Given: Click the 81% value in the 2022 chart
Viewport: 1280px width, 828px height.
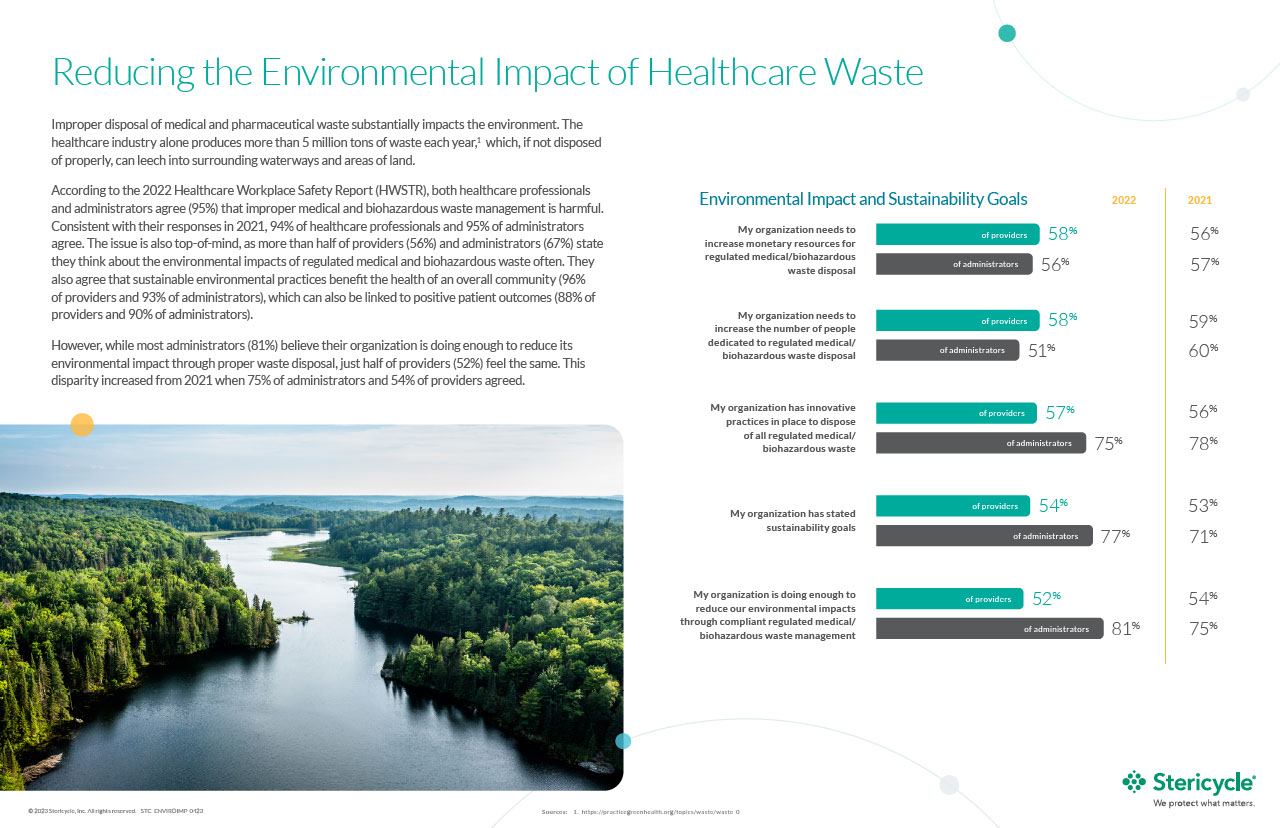Looking at the screenshot, I should (x=1125, y=629).
